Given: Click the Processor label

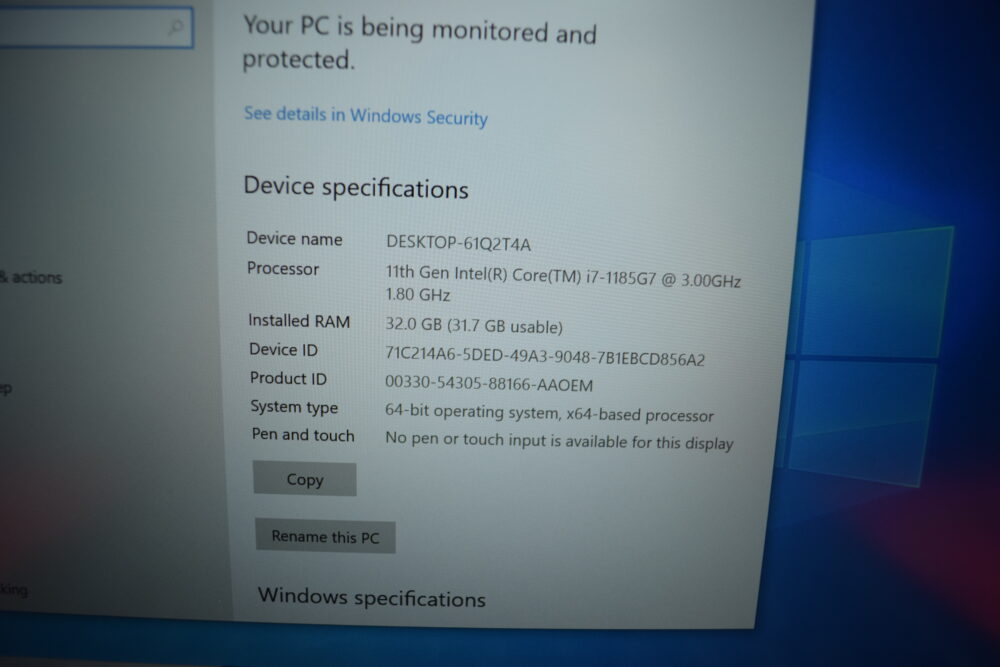Looking at the screenshot, I should [283, 268].
